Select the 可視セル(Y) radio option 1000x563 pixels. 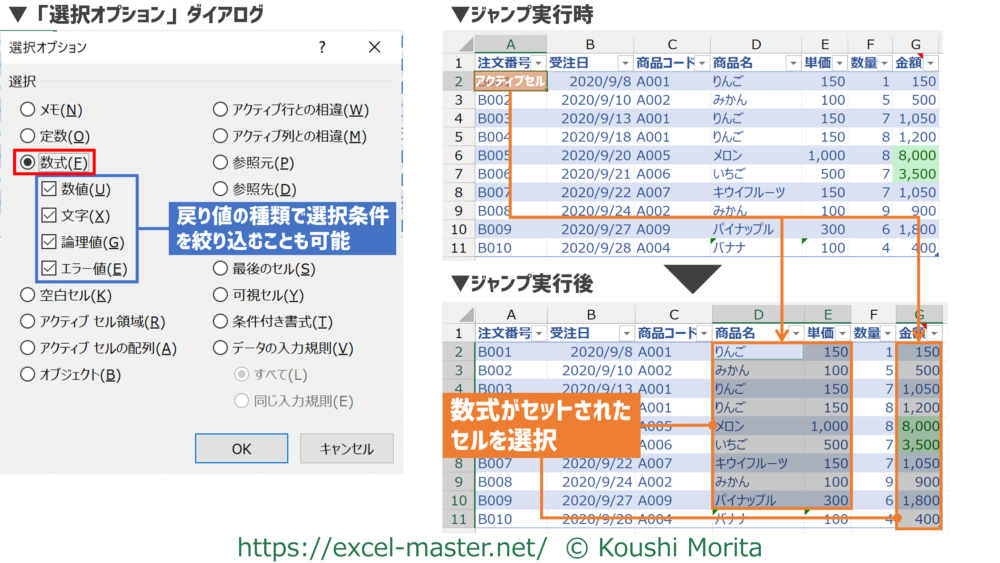click(x=221, y=295)
